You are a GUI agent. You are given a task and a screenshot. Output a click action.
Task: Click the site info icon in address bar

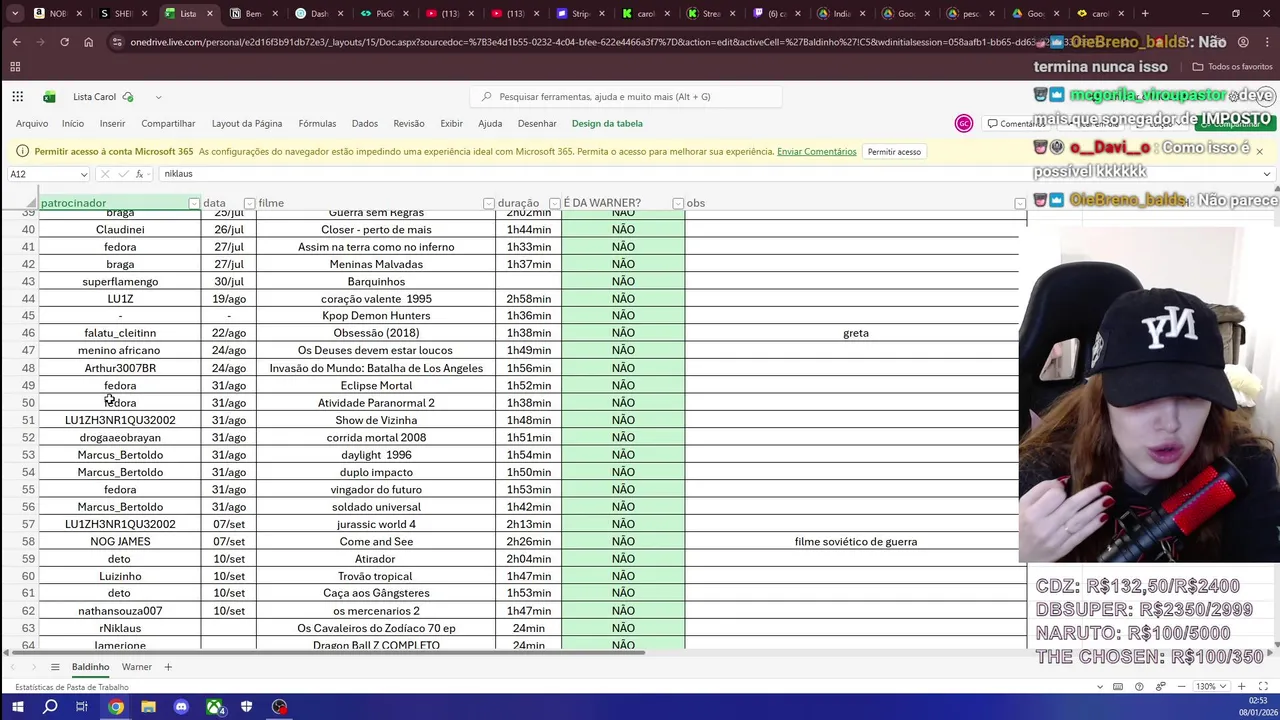tap(117, 42)
